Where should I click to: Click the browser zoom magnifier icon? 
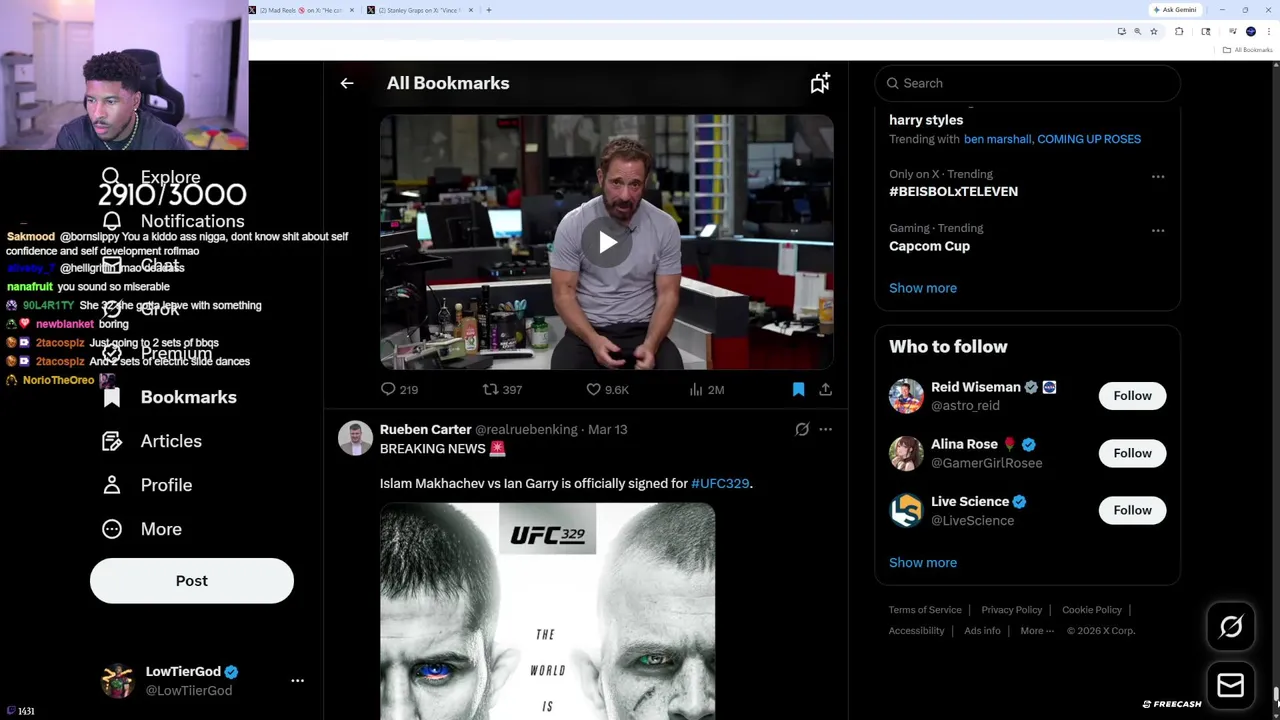[1137, 32]
